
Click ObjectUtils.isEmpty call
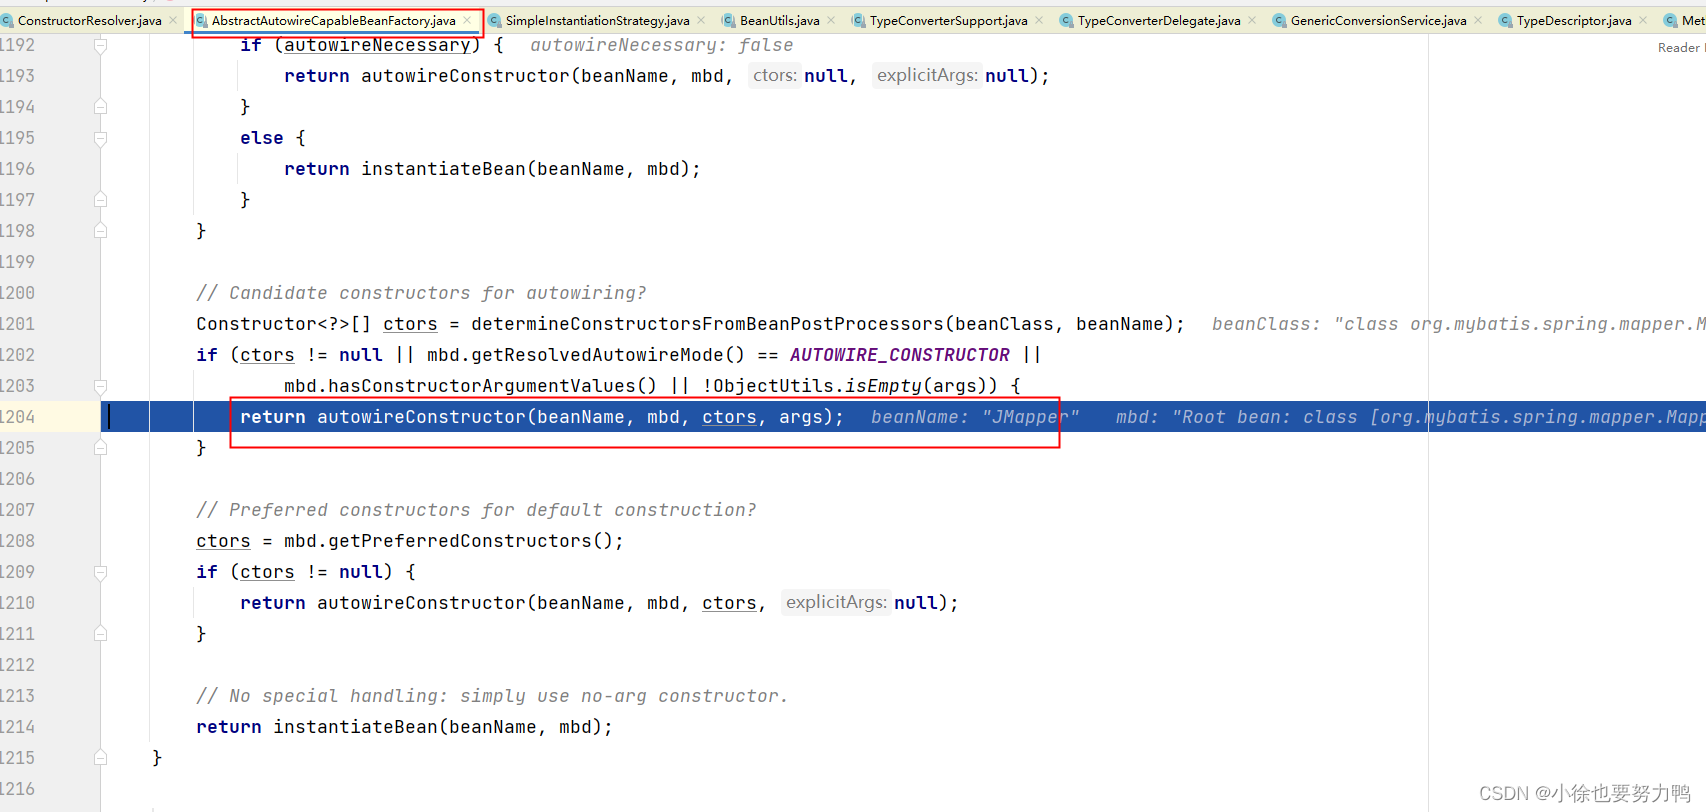coord(817,386)
